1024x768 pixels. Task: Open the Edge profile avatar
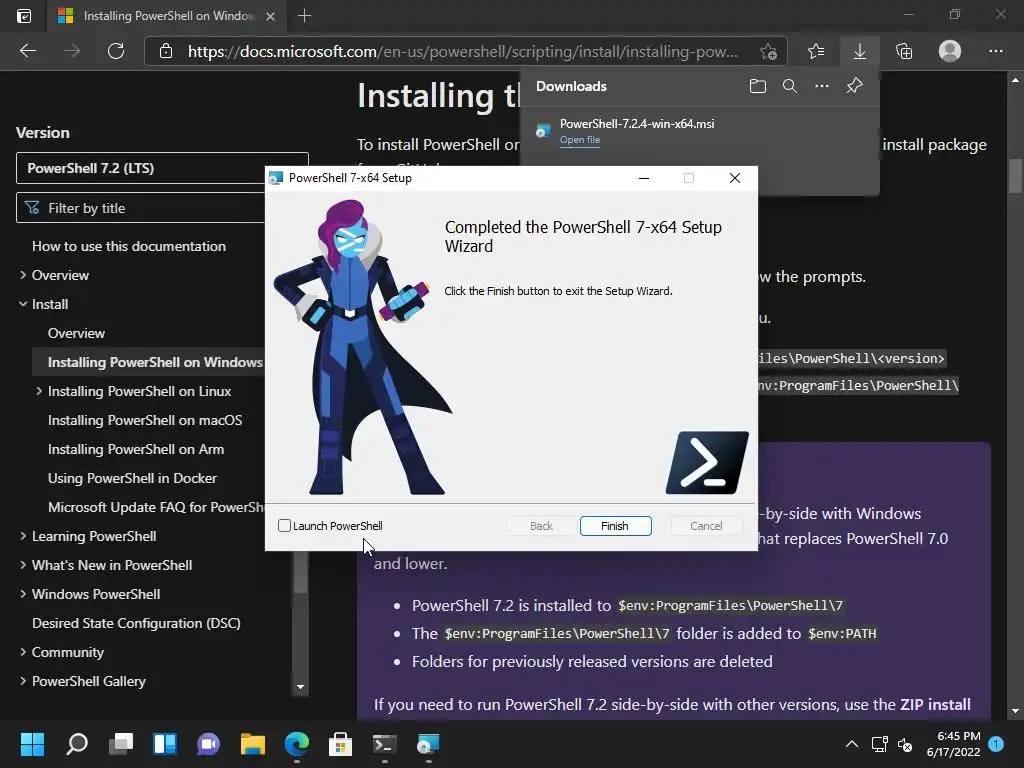click(x=950, y=51)
